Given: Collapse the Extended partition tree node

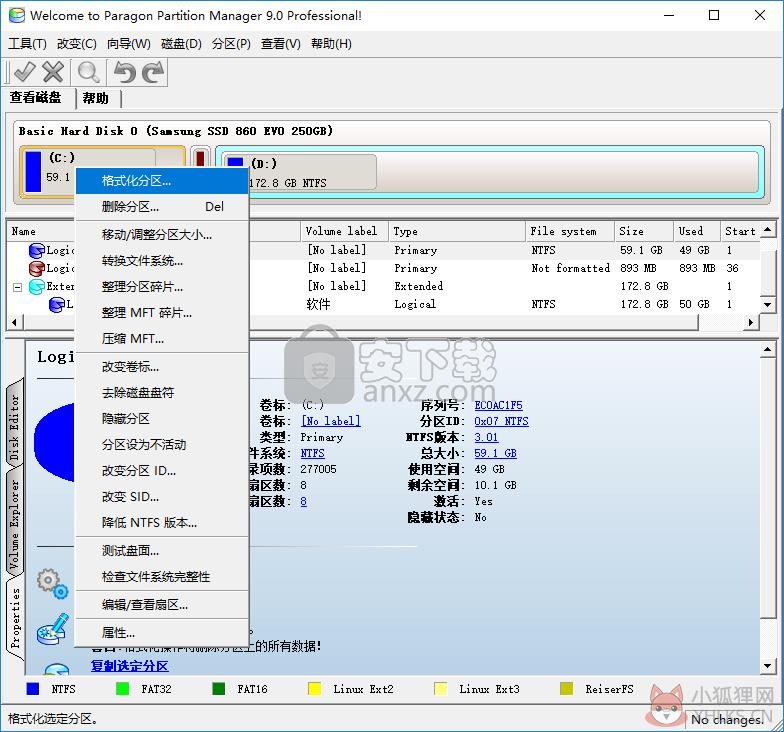Looking at the screenshot, I should (x=18, y=287).
